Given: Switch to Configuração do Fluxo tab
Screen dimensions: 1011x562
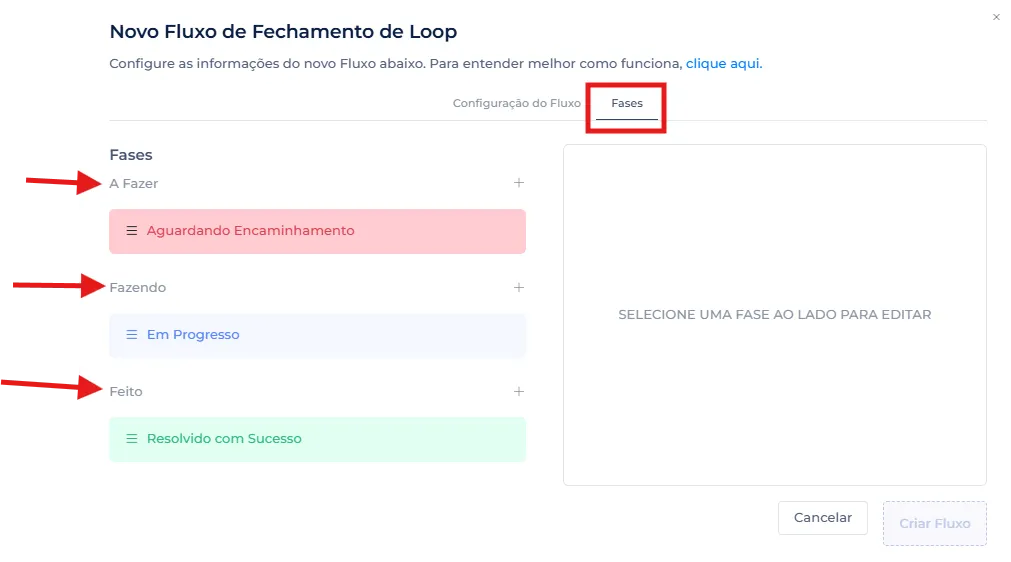Looking at the screenshot, I should [516, 104].
